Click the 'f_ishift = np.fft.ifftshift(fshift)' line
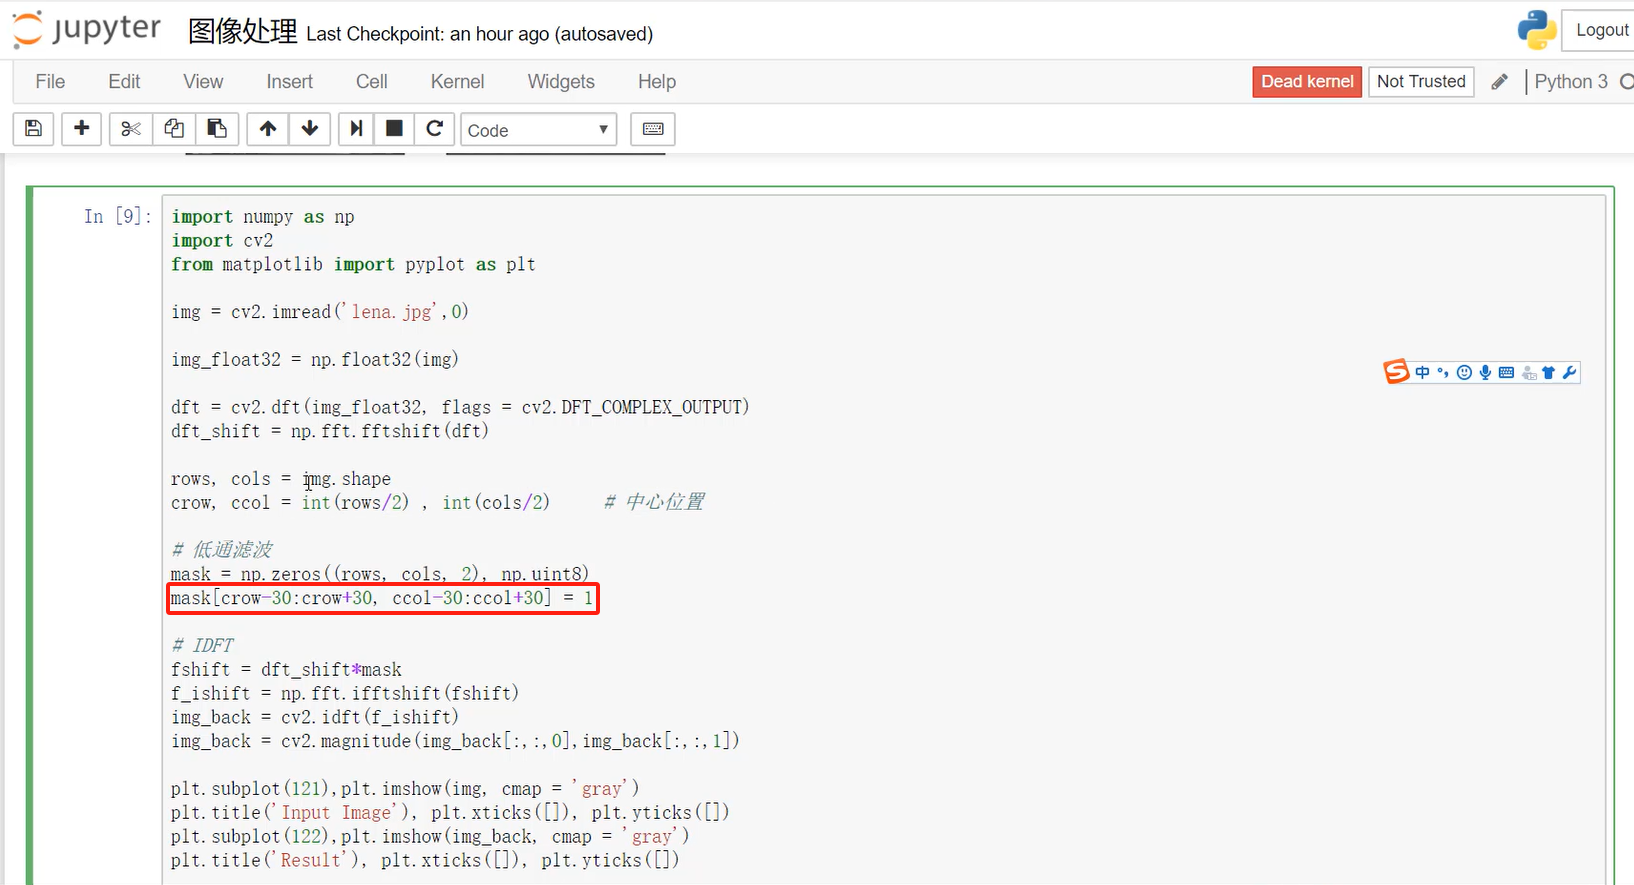1634x885 pixels. 345,694
